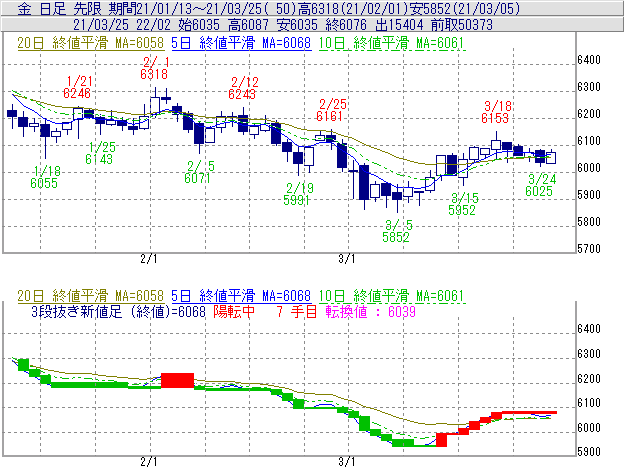Click the 2/1 date on lower chart axis
This screenshot has width=624, height=473.
149,462
